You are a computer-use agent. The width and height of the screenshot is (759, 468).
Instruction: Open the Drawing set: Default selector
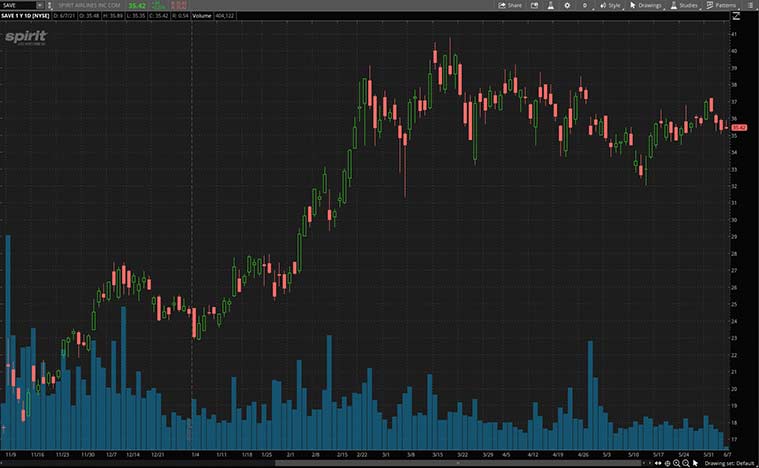point(728,463)
